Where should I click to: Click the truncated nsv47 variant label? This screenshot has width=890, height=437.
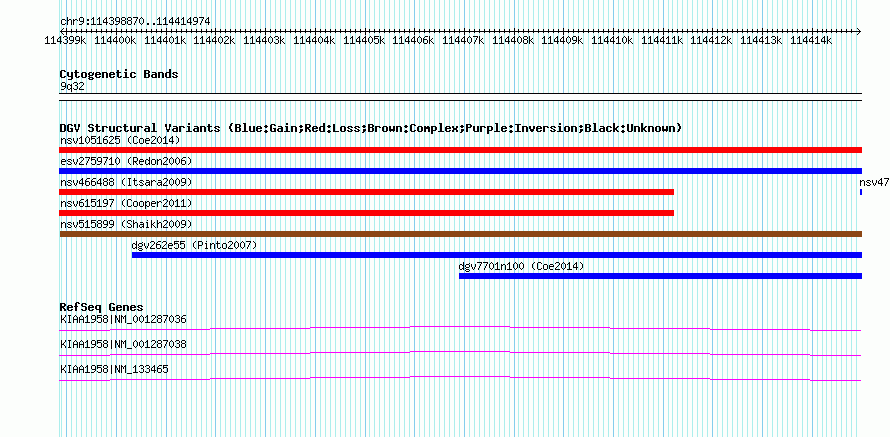(874, 182)
